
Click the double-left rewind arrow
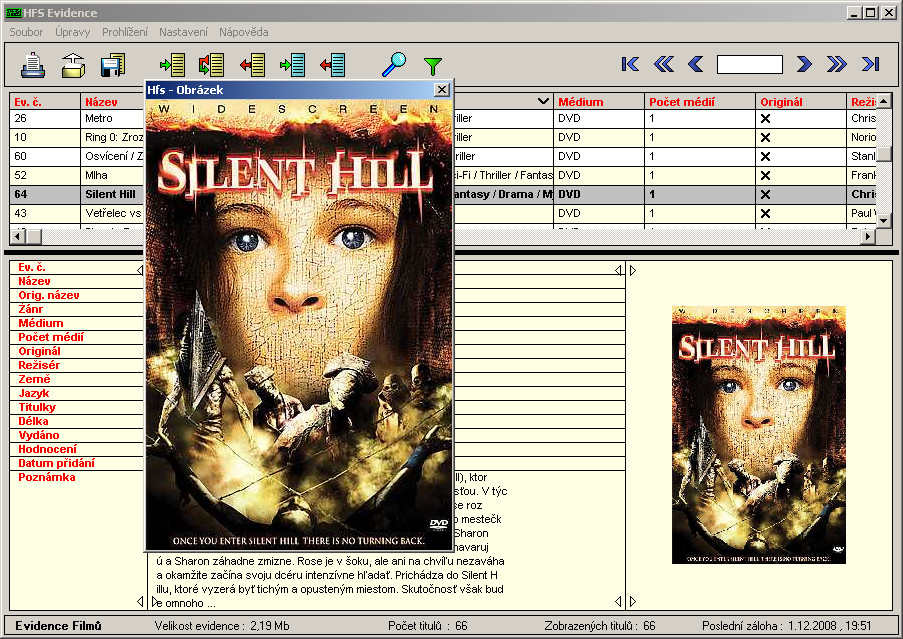(x=664, y=64)
